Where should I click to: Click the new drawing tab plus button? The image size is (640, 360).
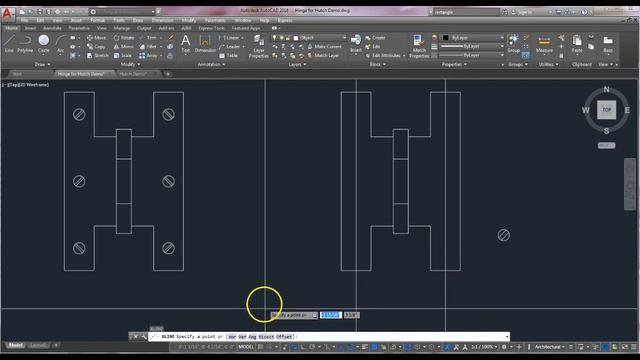(x=167, y=74)
